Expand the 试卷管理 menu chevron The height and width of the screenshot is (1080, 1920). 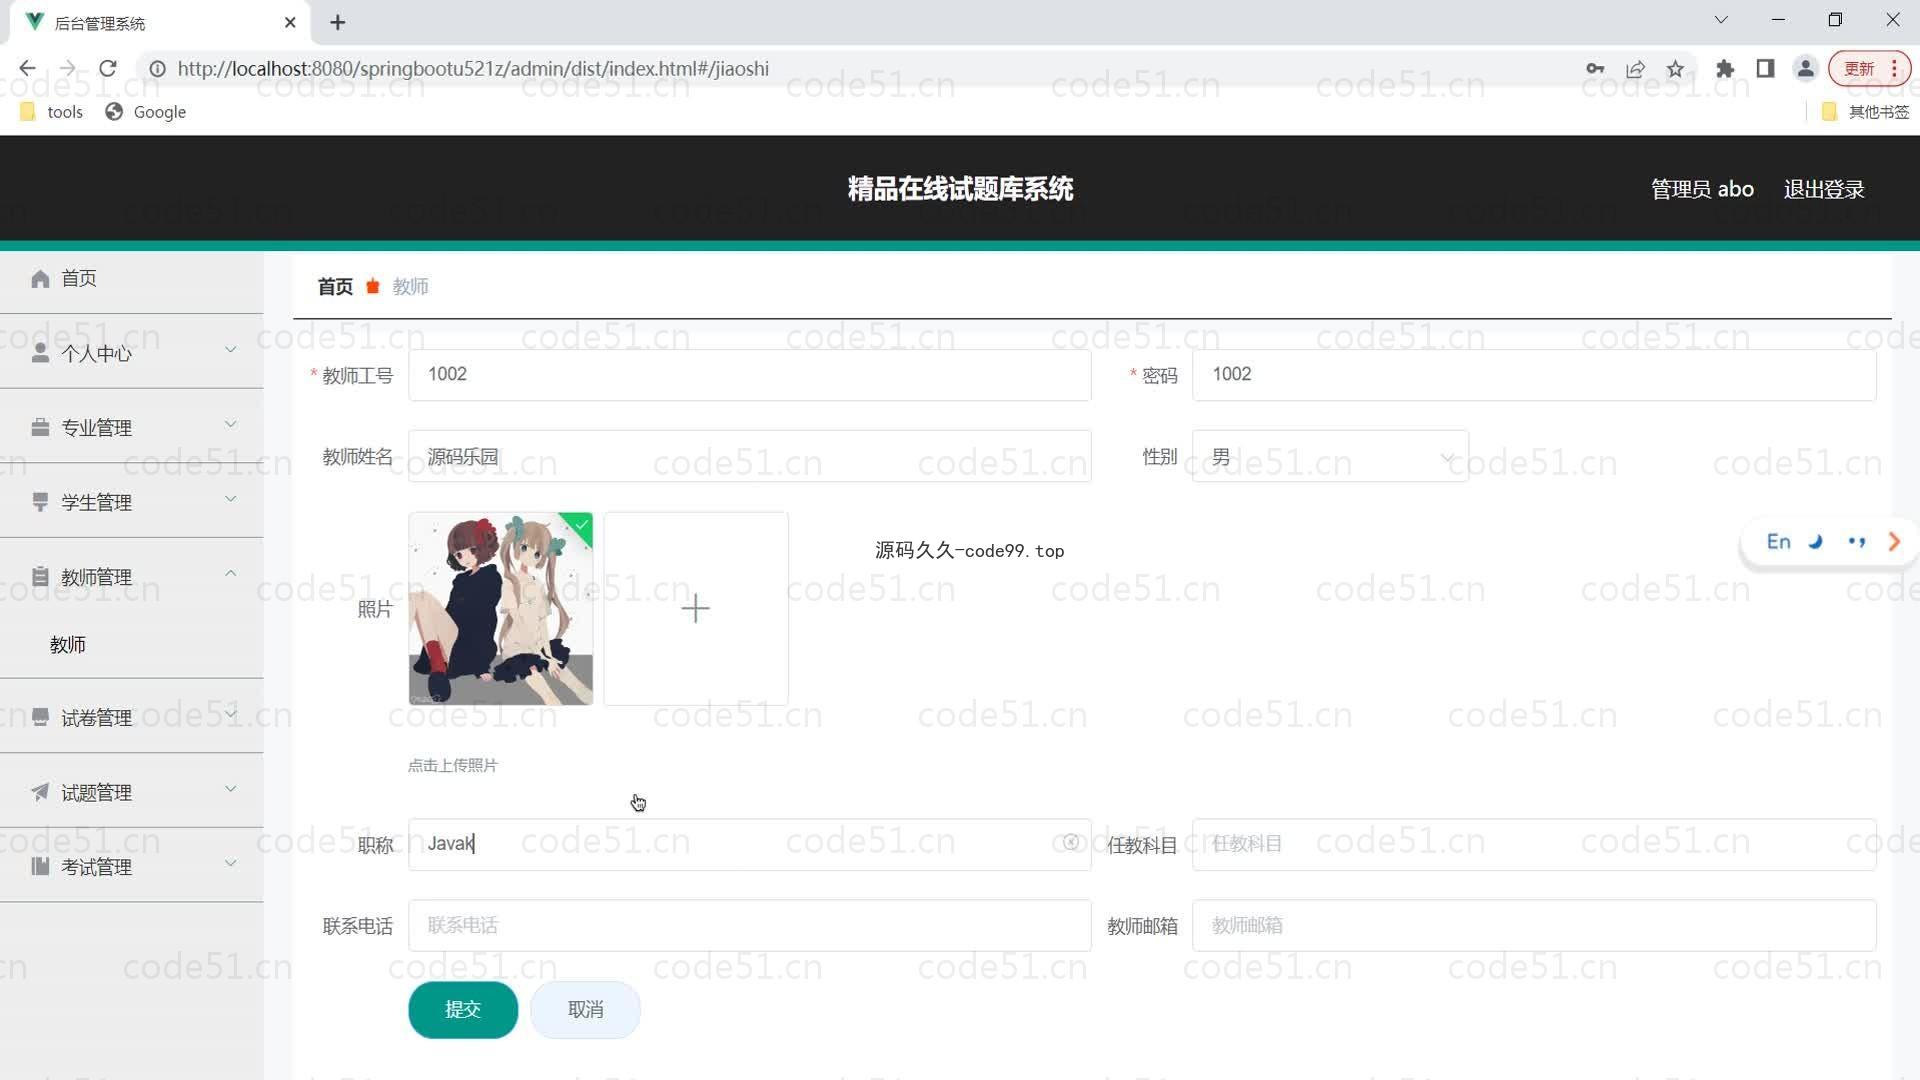click(x=231, y=713)
